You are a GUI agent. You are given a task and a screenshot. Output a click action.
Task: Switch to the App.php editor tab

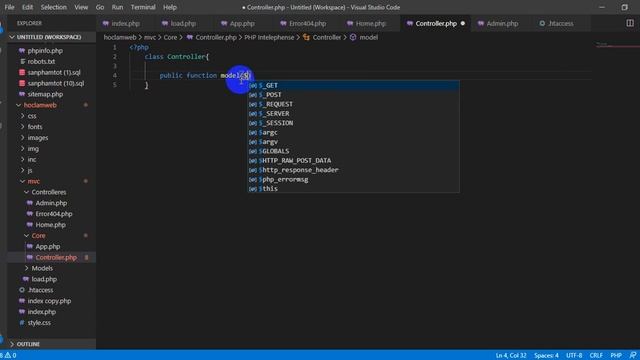(242, 24)
